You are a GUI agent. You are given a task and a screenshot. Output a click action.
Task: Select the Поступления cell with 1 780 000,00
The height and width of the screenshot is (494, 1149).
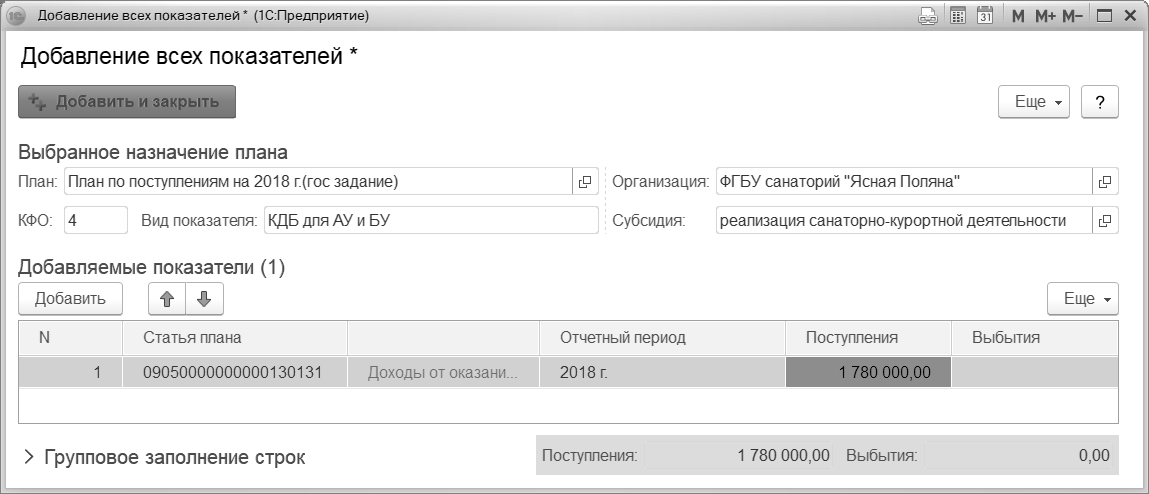[868, 372]
